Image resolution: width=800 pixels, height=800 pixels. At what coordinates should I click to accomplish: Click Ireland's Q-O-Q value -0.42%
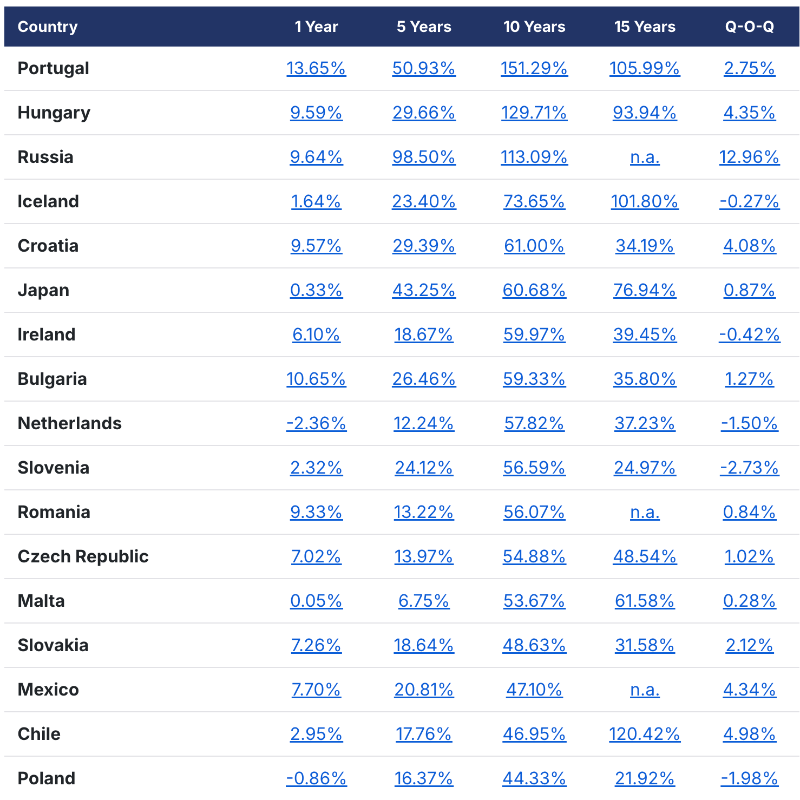(749, 334)
